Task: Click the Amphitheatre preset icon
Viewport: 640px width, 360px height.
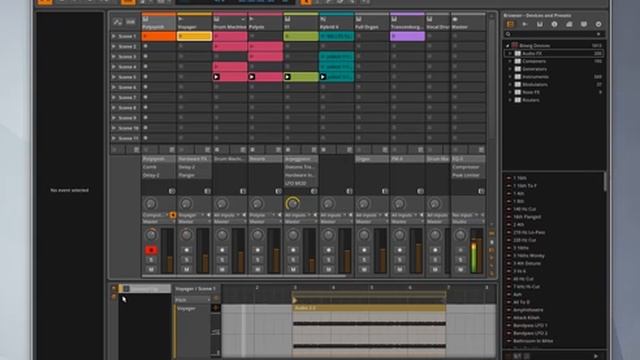Action: pos(509,310)
